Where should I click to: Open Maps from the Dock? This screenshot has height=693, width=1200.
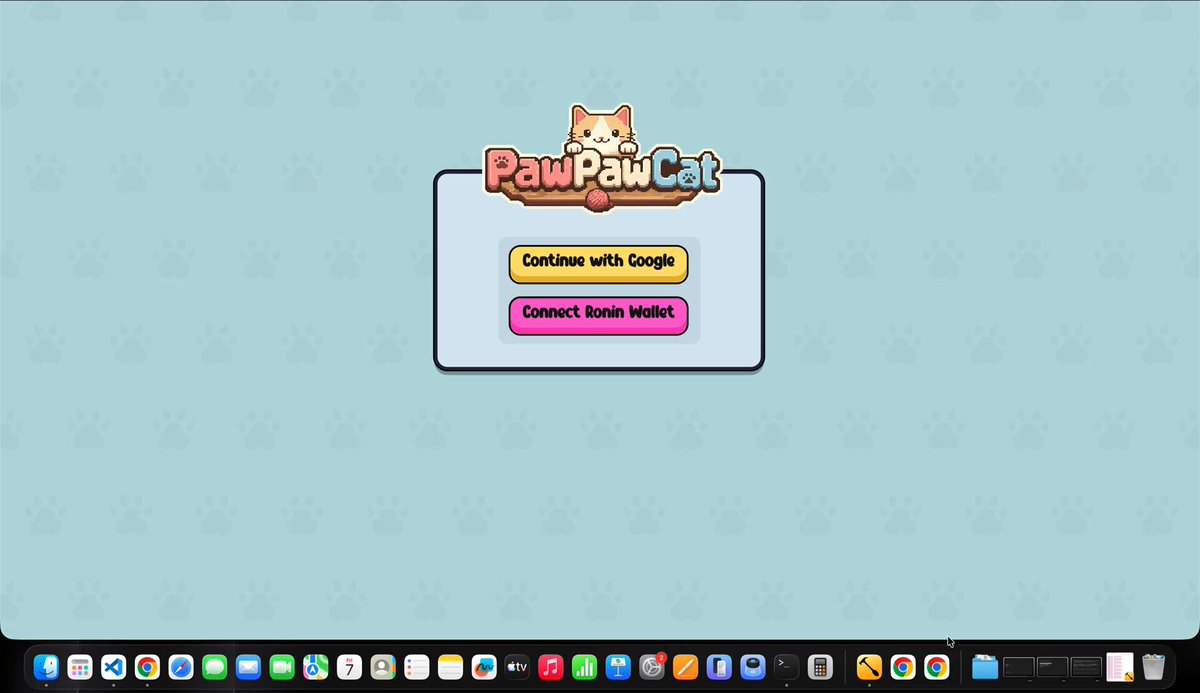pos(316,667)
